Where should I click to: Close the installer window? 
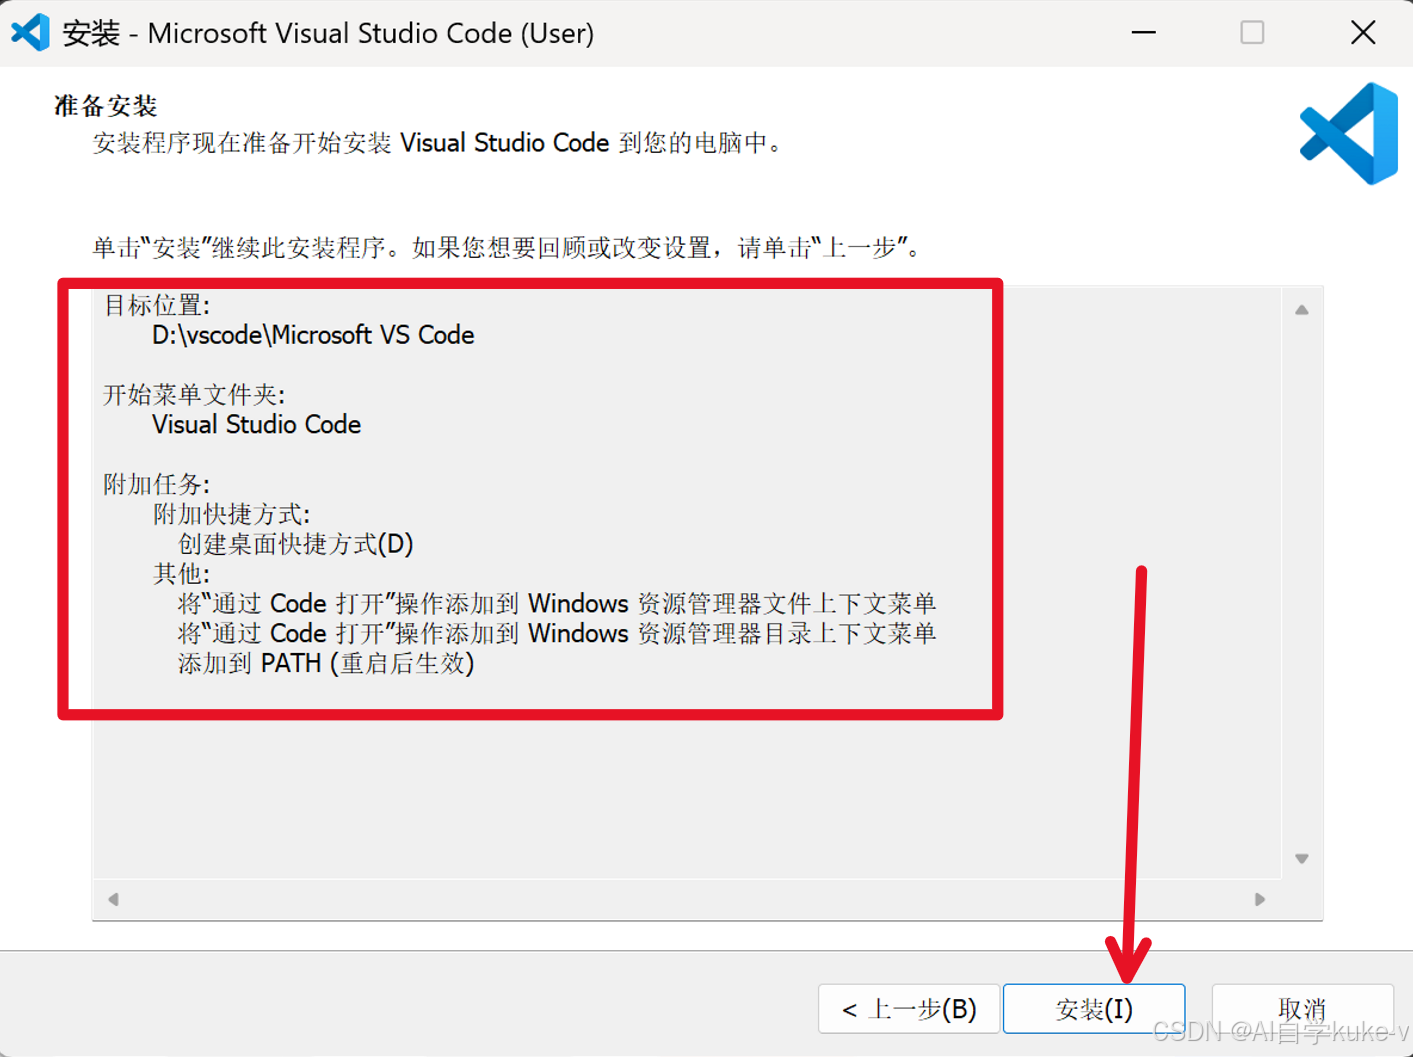(1363, 33)
